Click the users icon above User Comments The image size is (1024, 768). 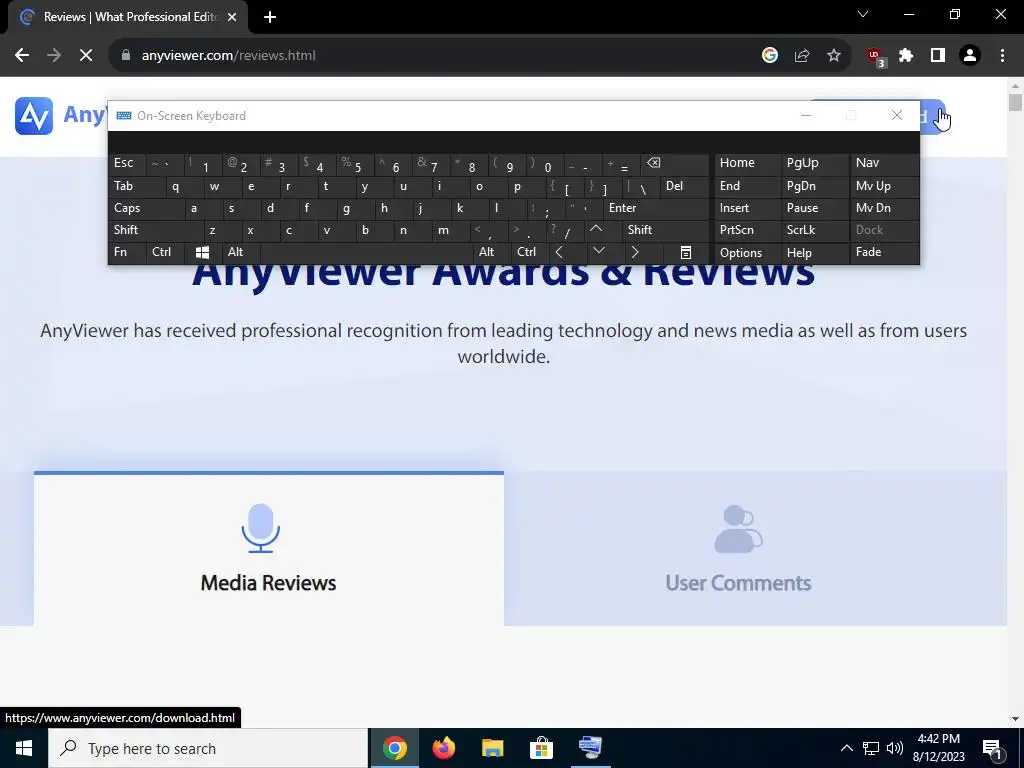click(738, 528)
